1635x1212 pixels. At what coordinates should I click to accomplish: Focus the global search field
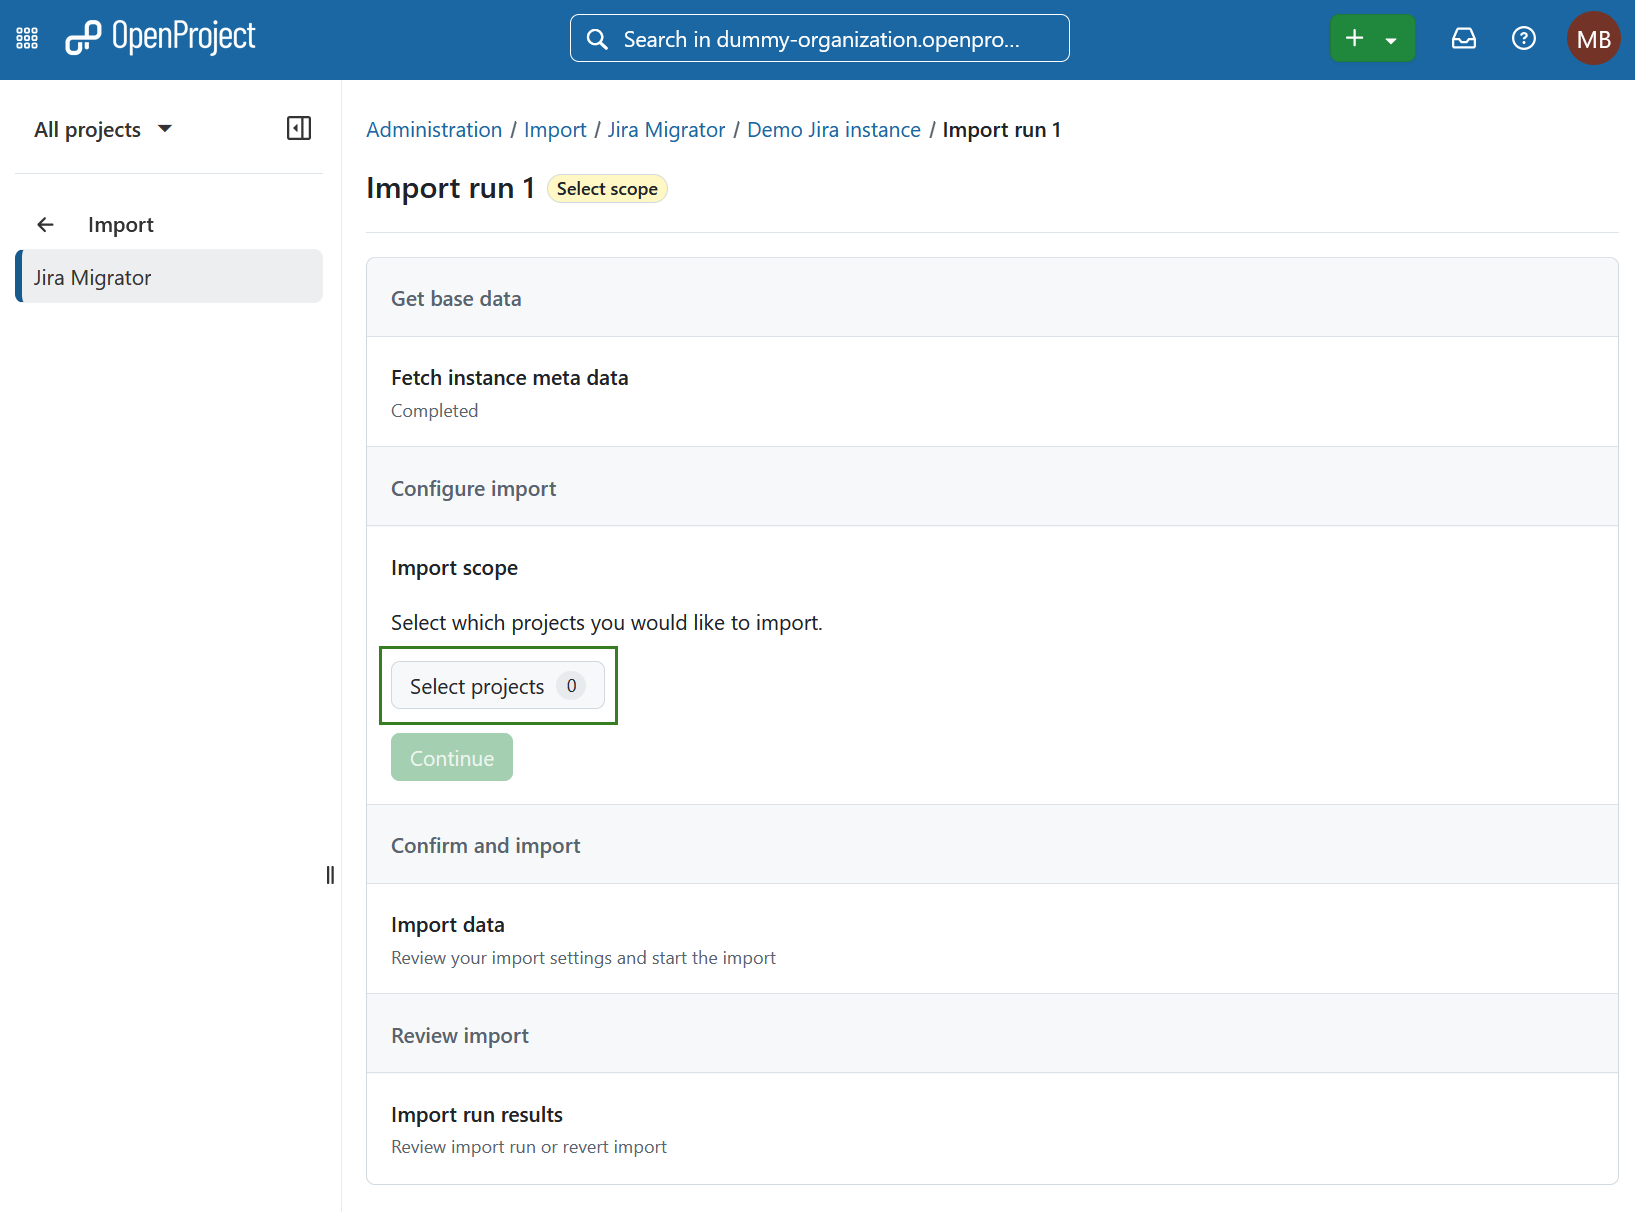[x=819, y=38]
